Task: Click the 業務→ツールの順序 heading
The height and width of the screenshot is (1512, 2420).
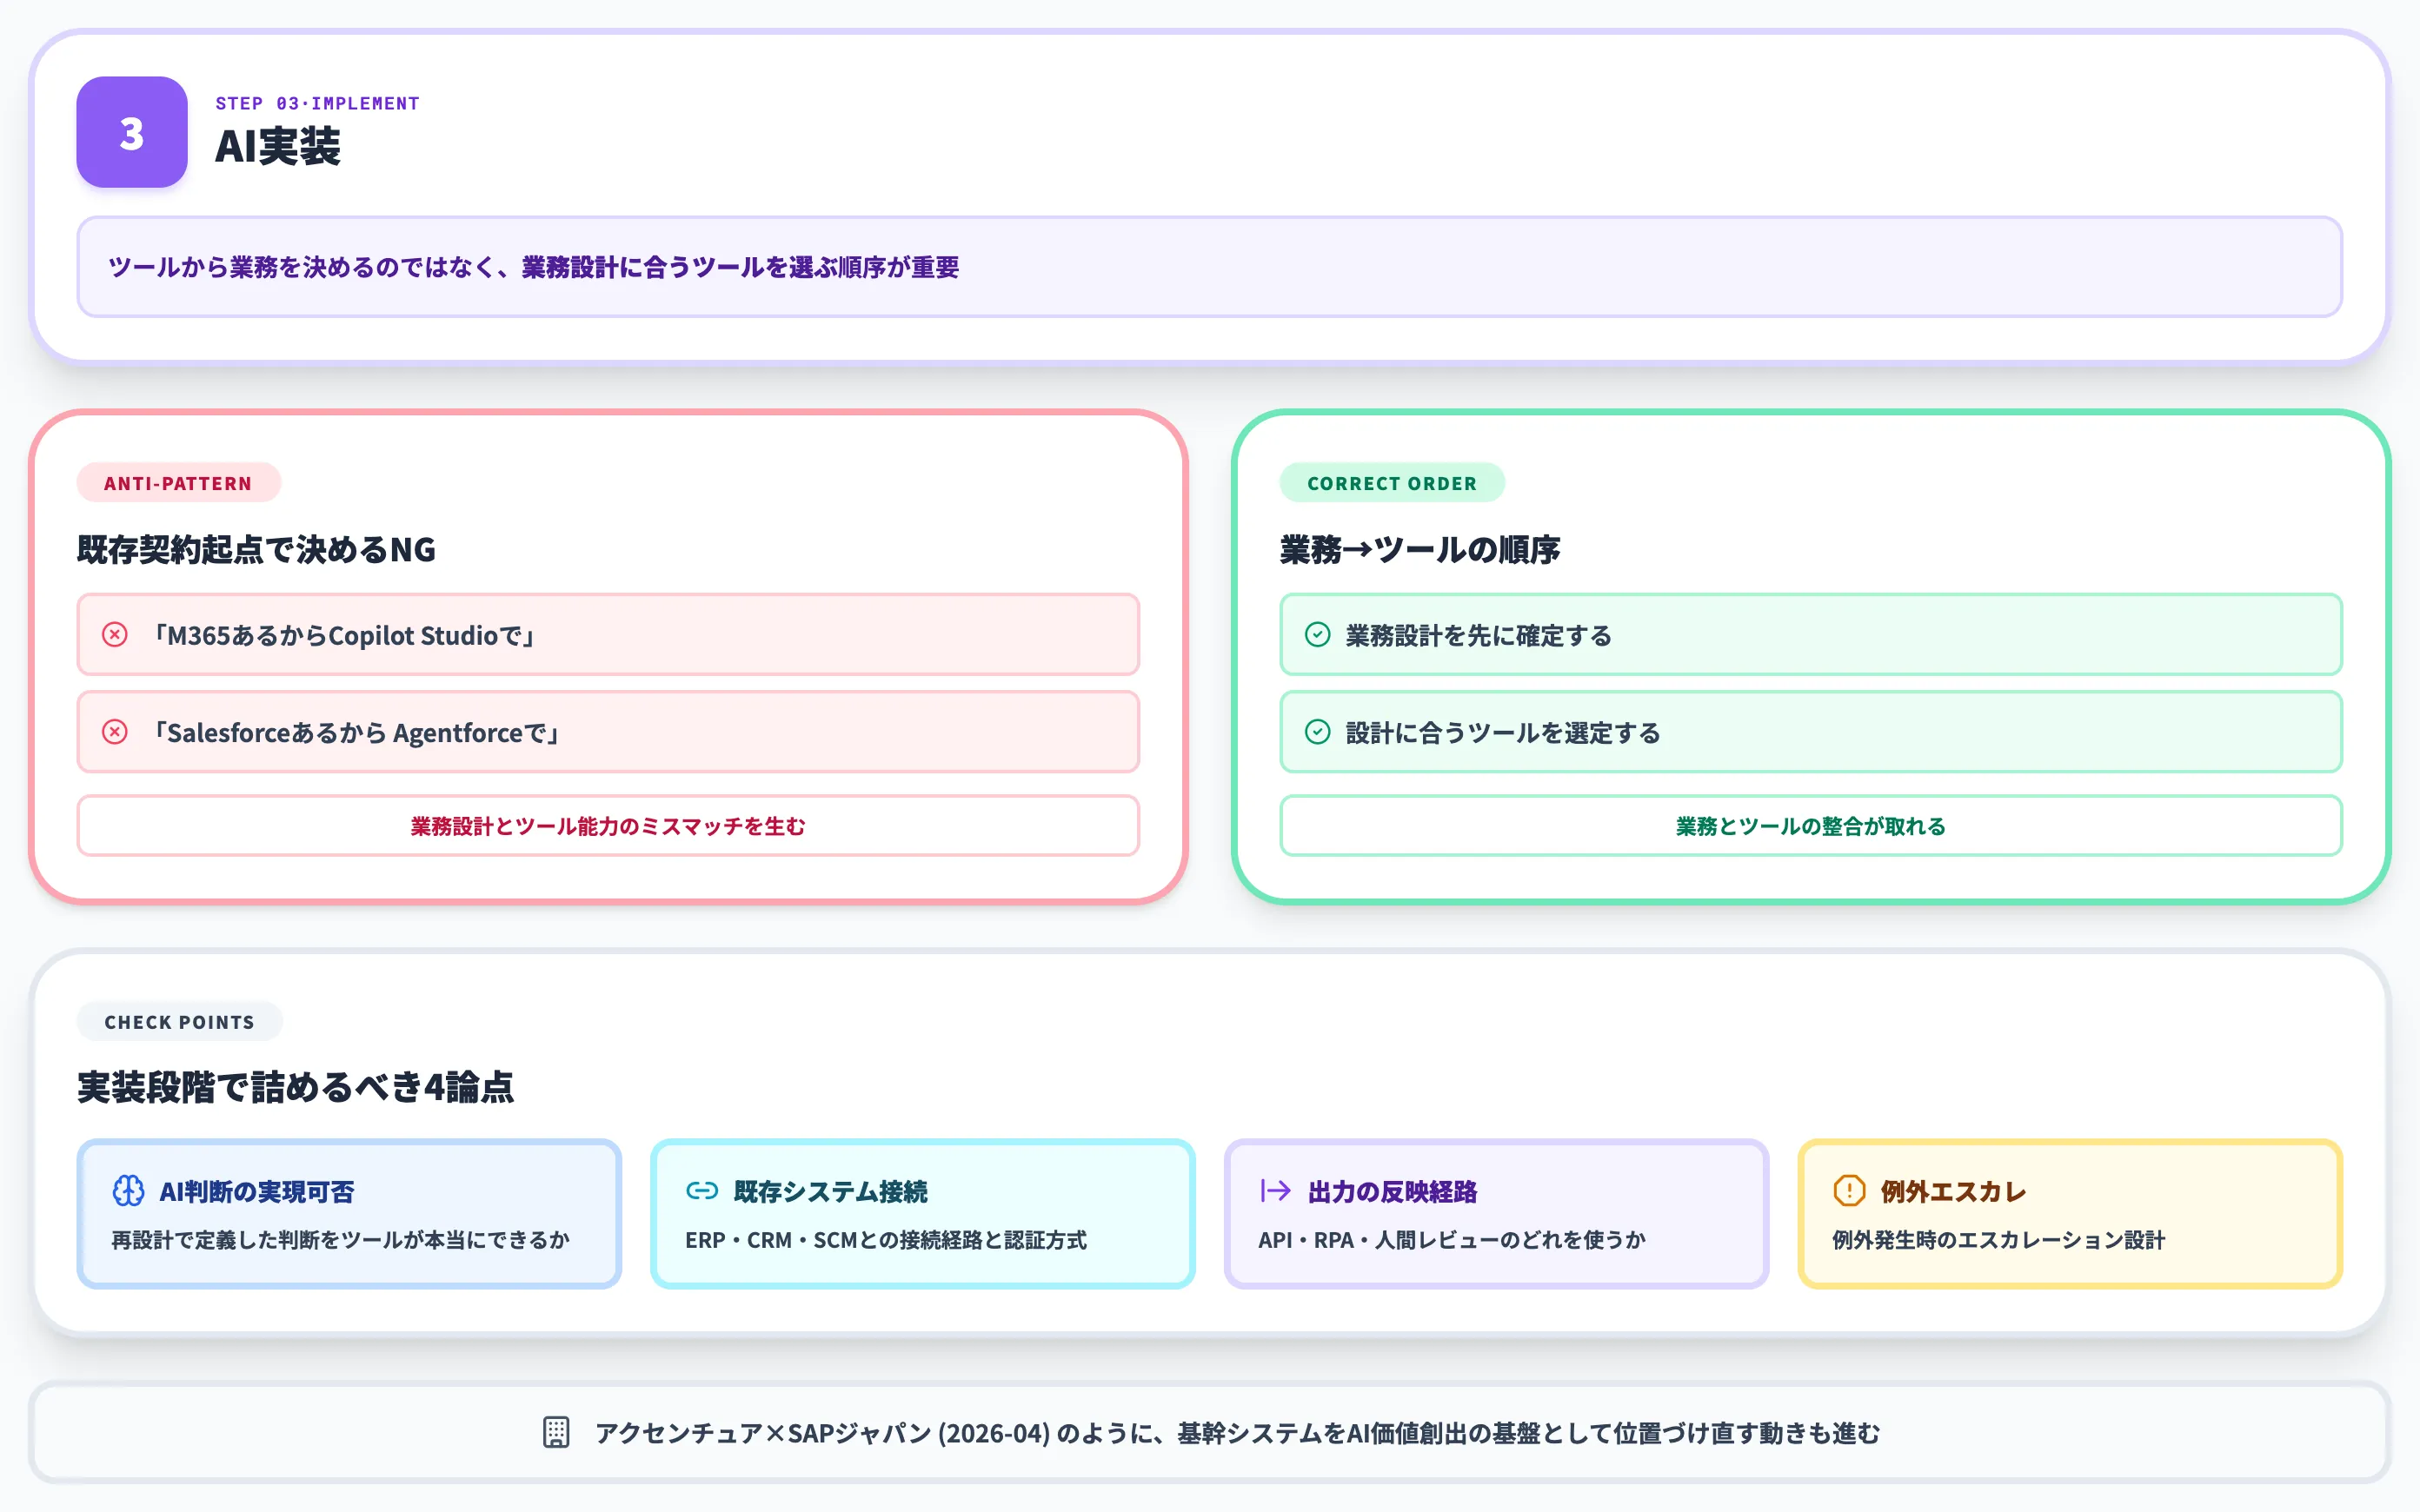Action: [x=1420, y=549]
